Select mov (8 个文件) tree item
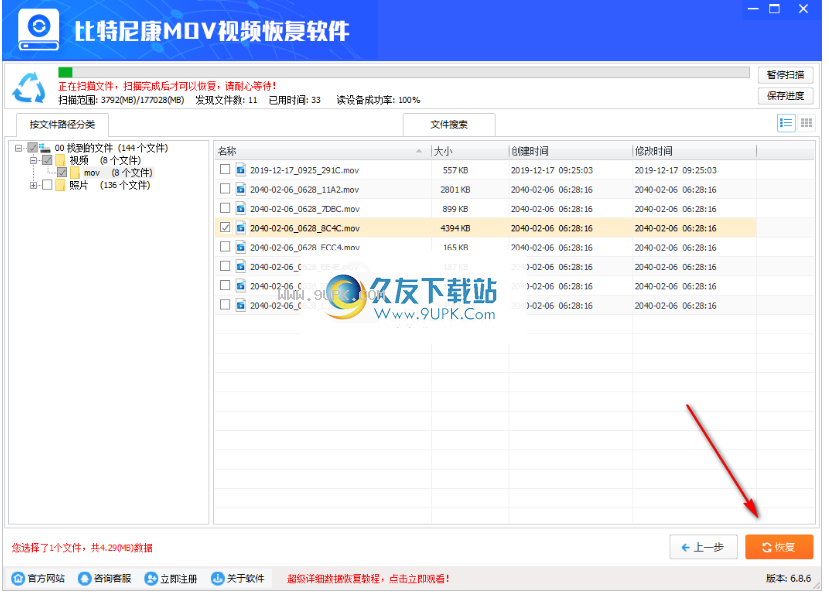This screenshot has height=595, width=829. point(118,173)
